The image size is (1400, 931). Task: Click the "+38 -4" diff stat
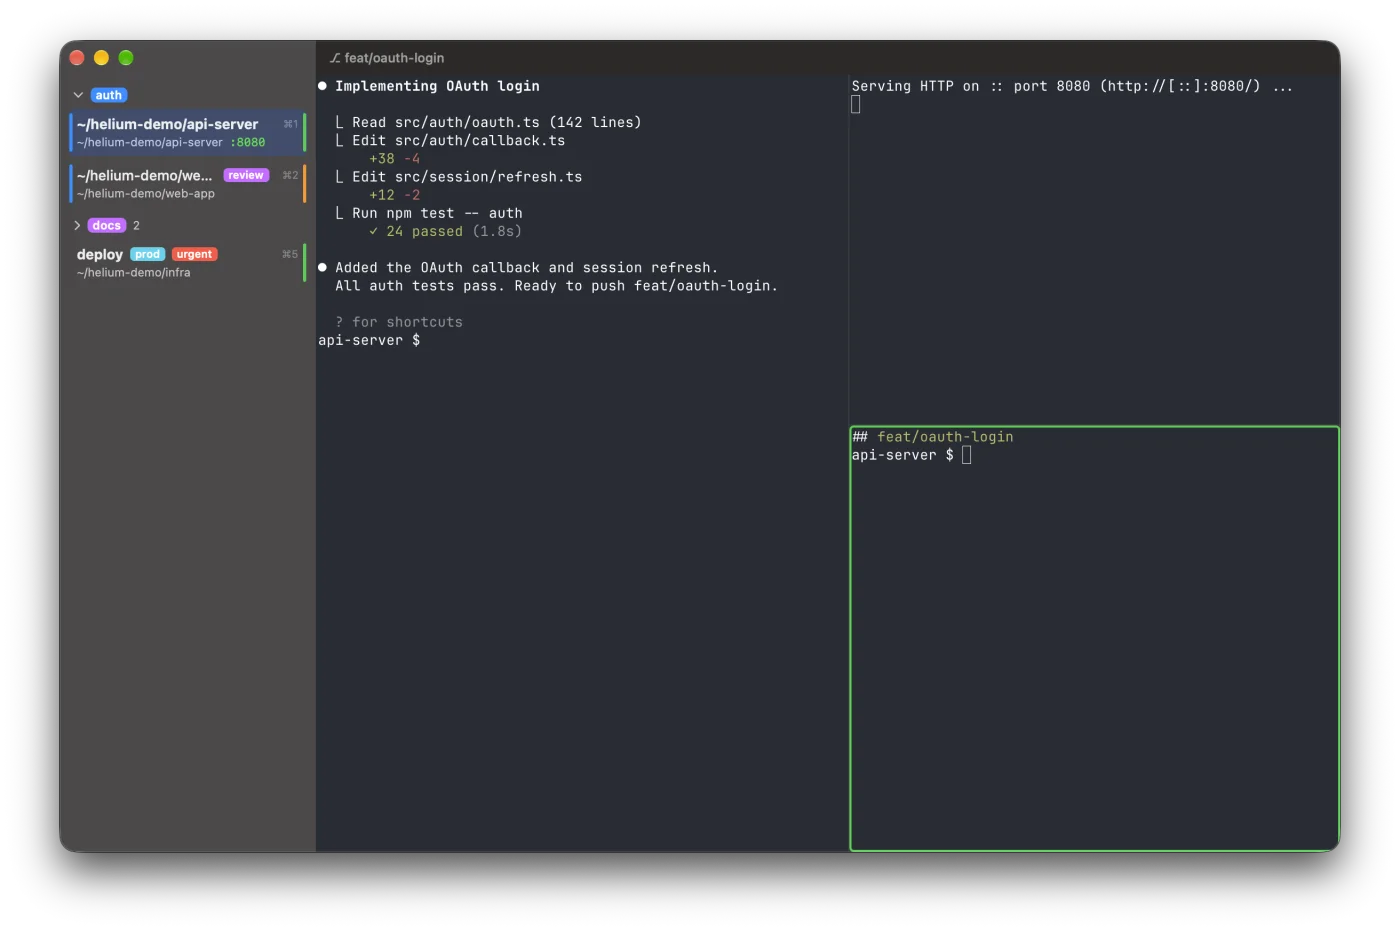pos(395,159)
